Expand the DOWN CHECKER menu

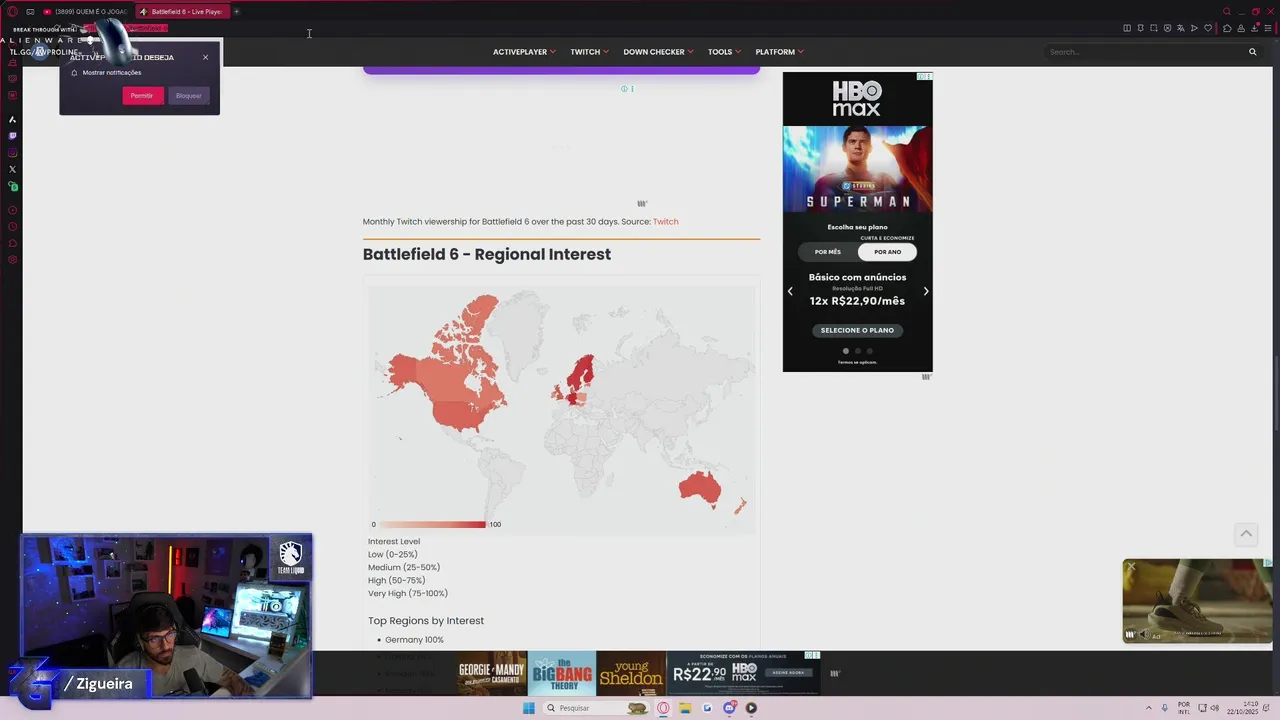658,52
